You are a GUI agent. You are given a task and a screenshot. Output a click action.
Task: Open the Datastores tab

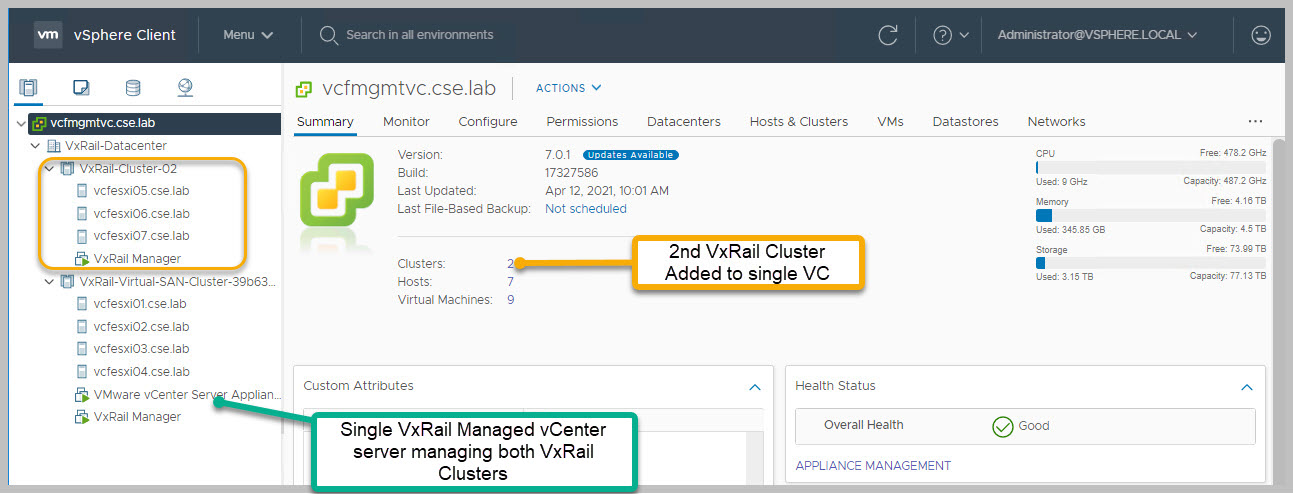(x=965, y=122)
